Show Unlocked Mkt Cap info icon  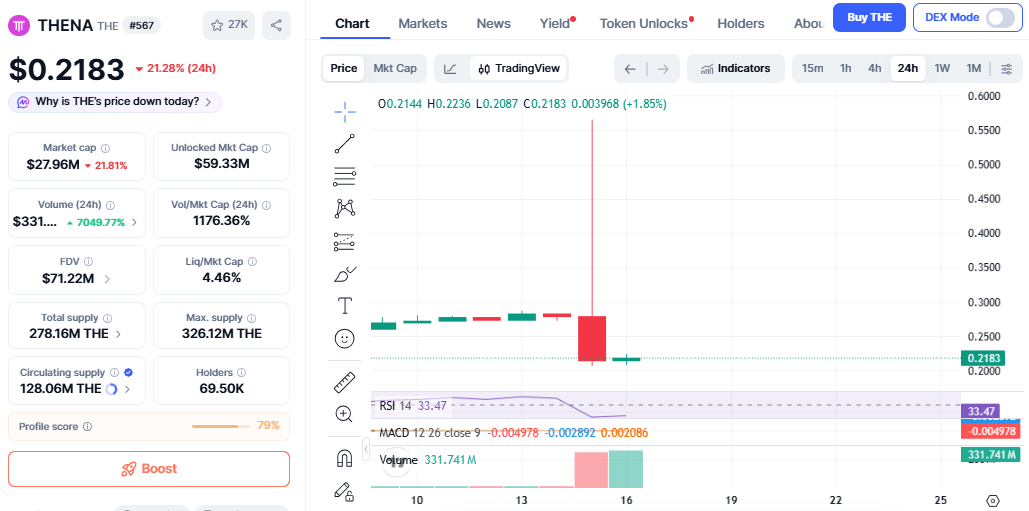tap(266, 148)
